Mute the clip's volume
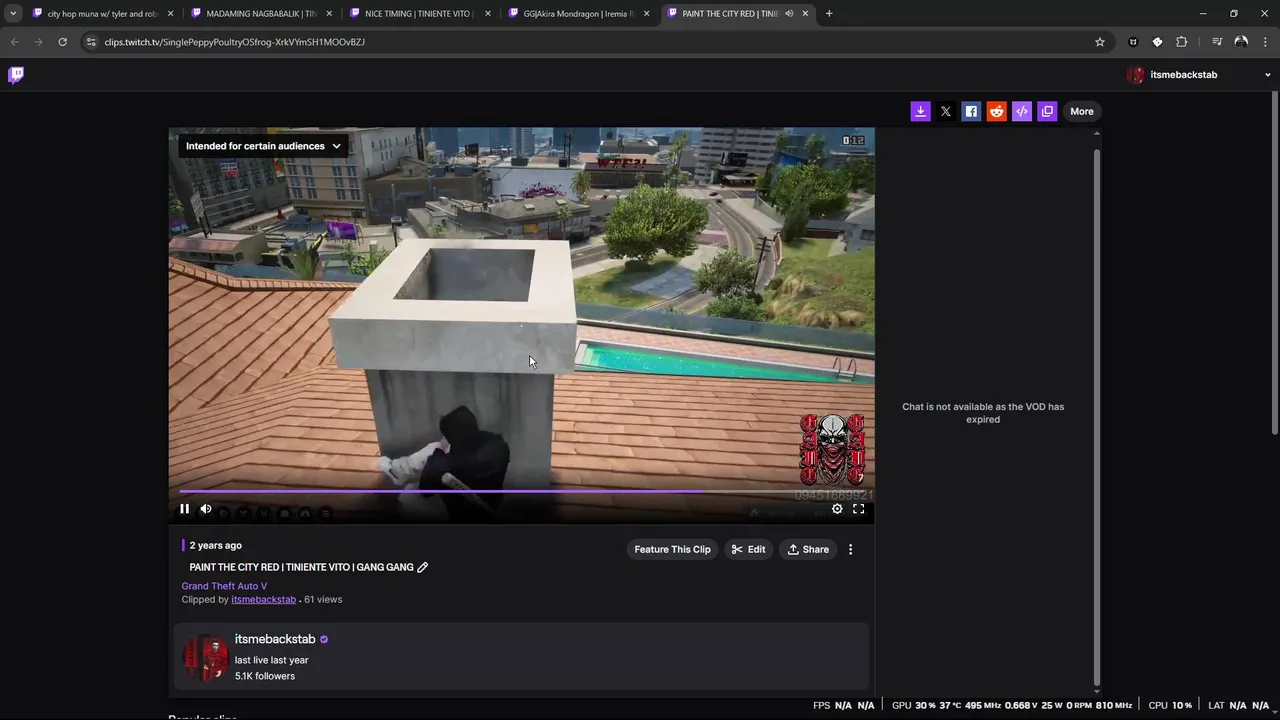 point(206,509)
